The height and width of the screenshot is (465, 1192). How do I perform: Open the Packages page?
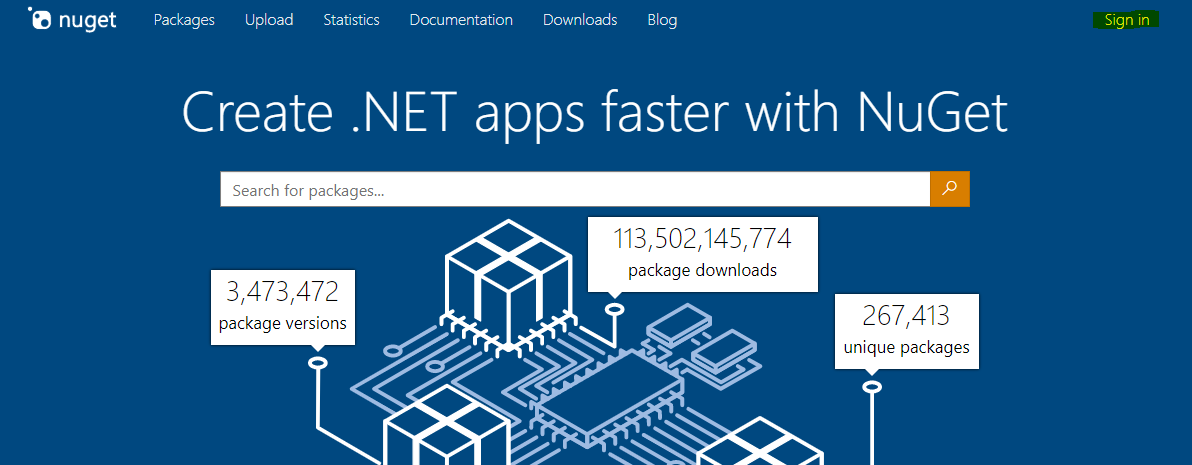click(184, 21)
